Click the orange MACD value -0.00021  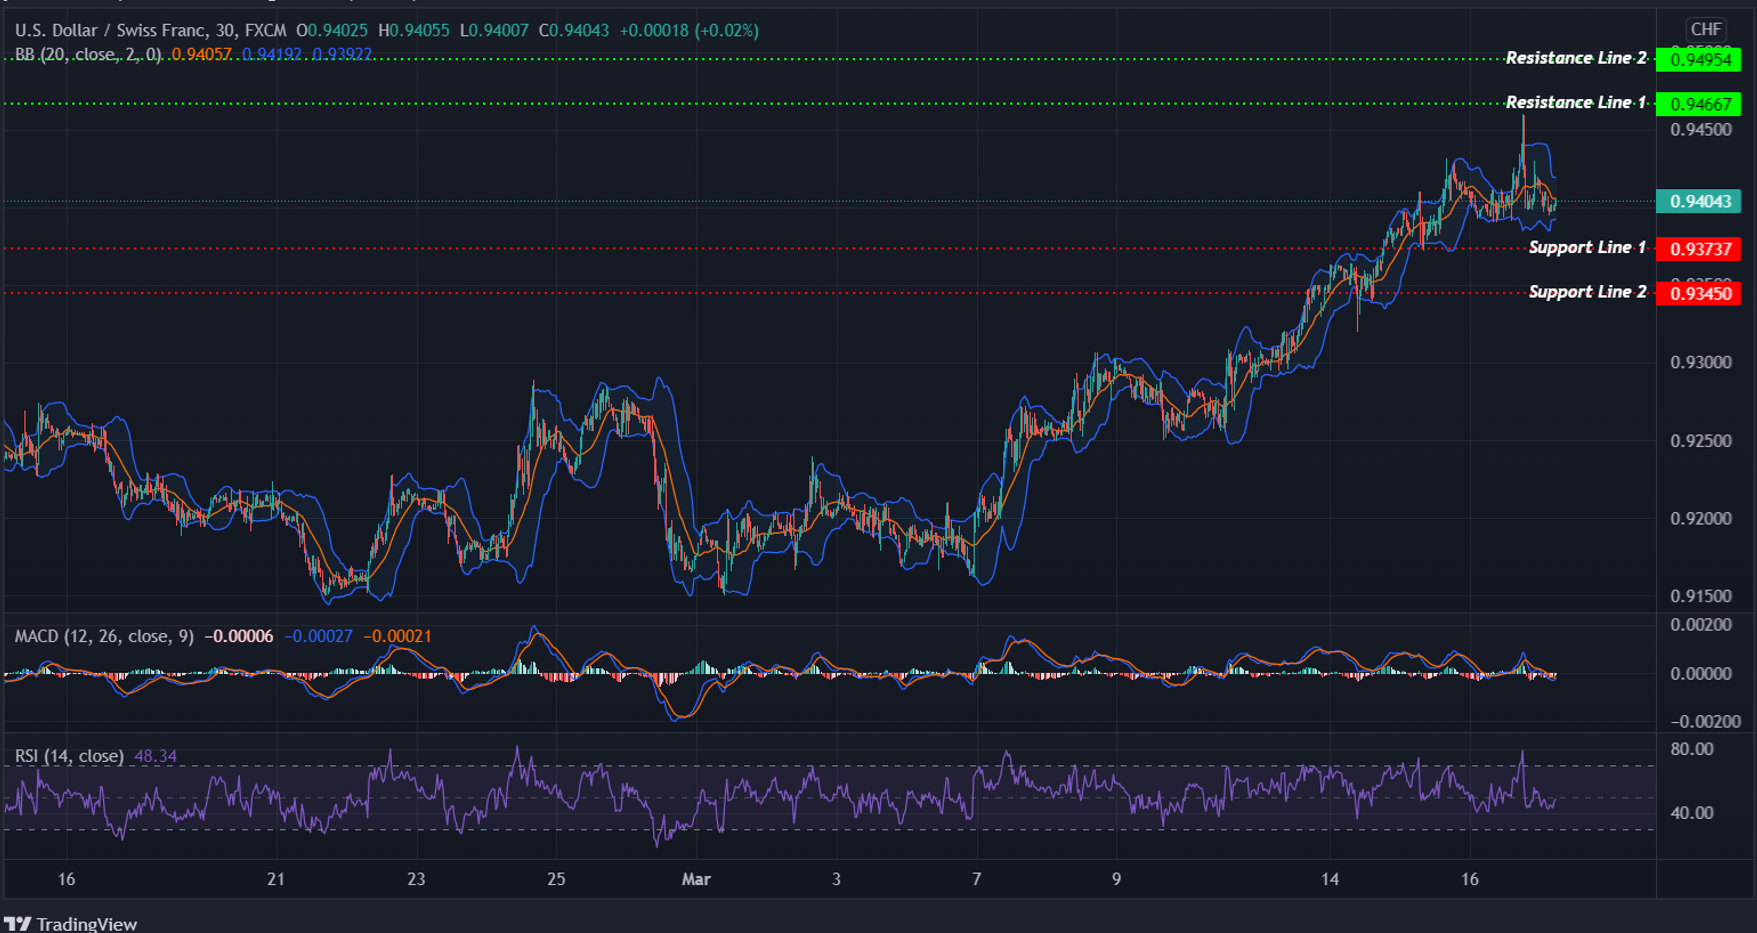point(397,636)
